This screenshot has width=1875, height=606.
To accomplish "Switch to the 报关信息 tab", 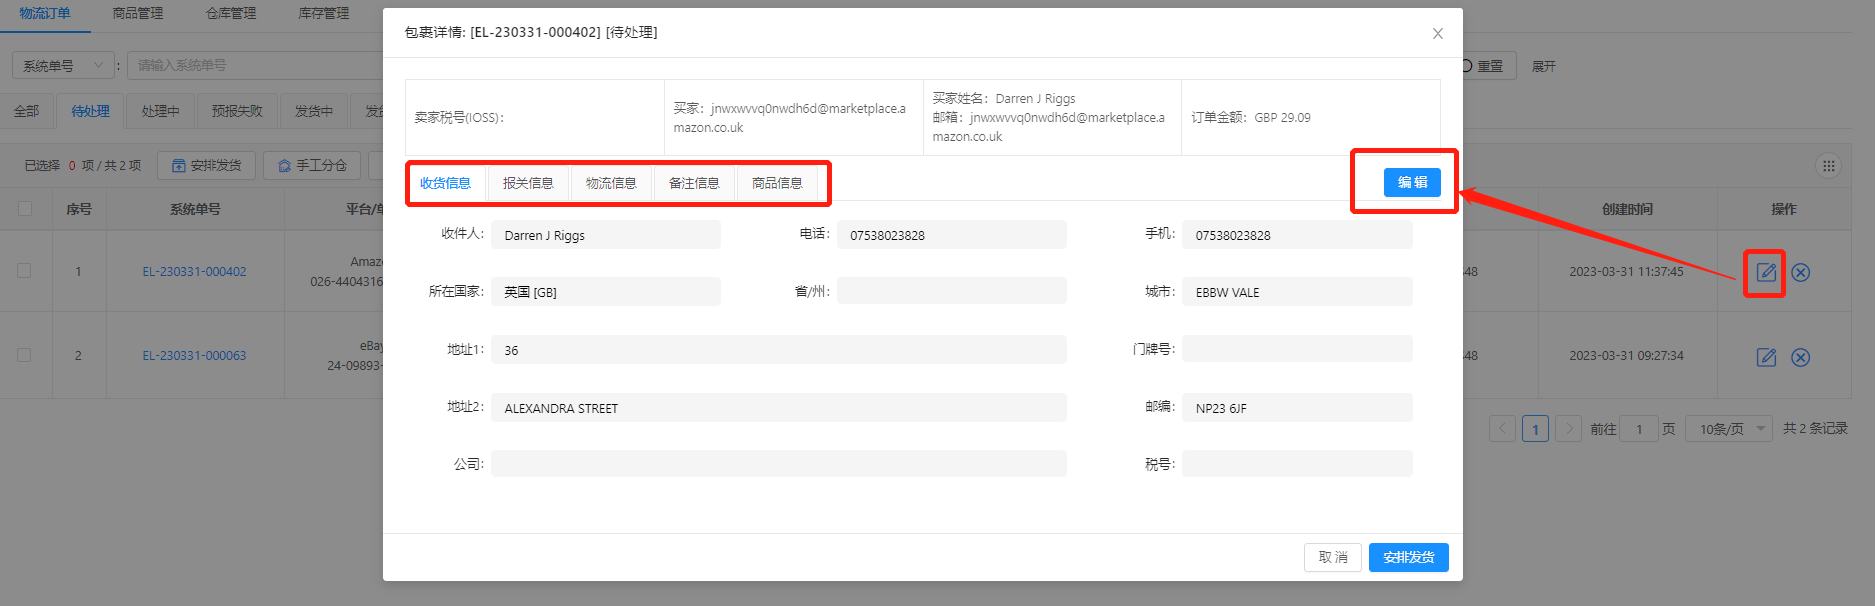I will click(527, 183).
